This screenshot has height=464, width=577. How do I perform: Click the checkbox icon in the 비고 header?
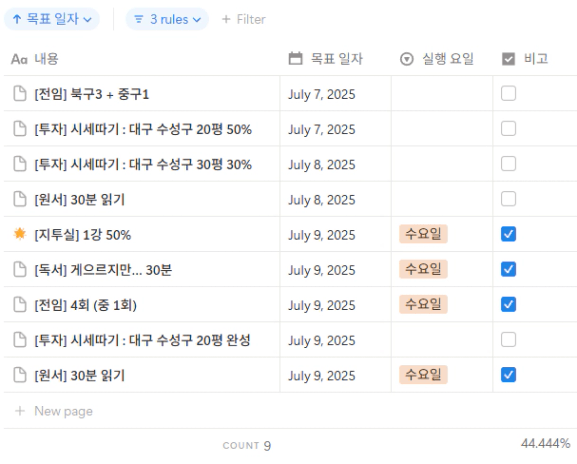[509, 59]
